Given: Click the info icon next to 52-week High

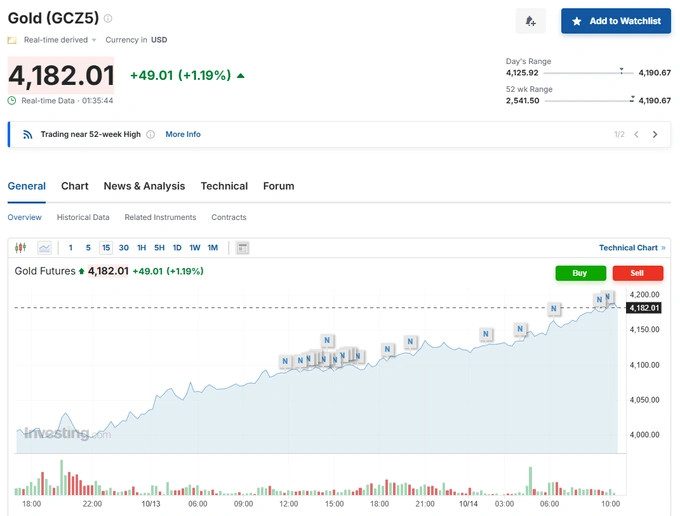Looking at the screenshot, I should tap(150, 134).
